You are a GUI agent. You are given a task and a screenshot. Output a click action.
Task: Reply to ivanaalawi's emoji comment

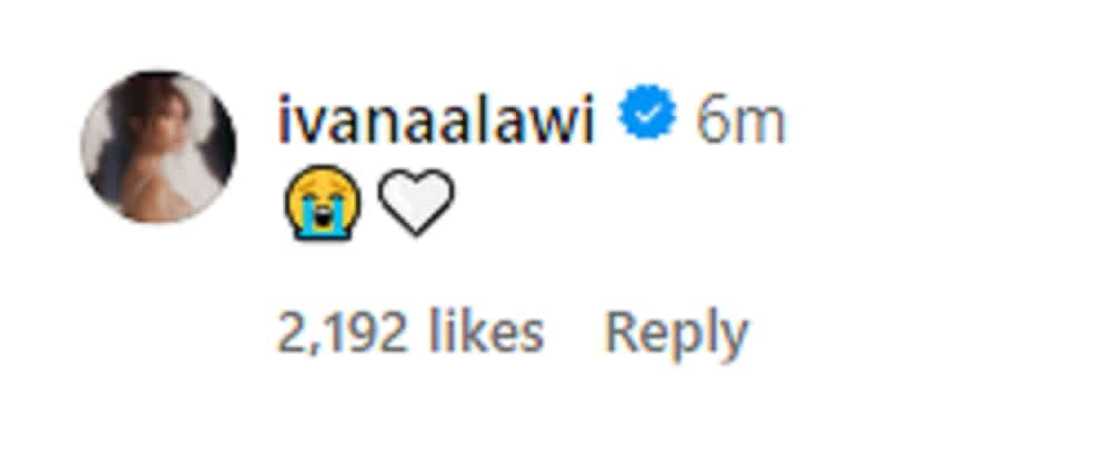pos(677,333)
